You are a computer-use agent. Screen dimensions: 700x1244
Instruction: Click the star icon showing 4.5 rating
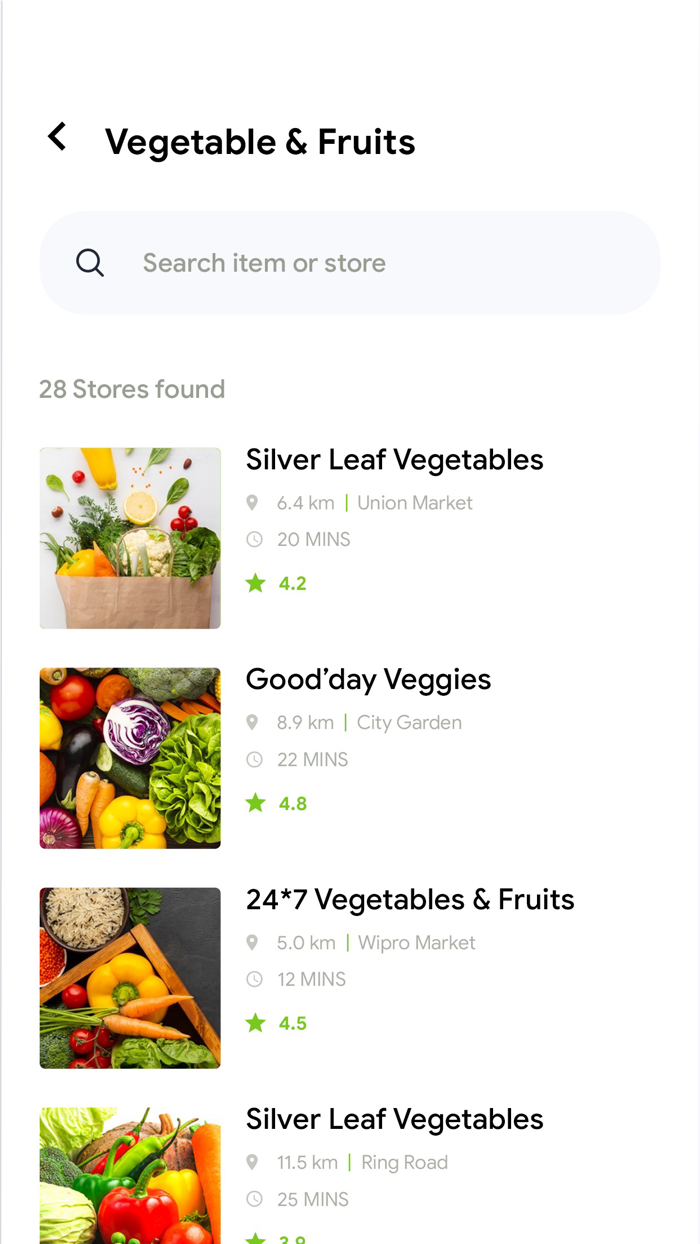click(x=256, y=1022)
